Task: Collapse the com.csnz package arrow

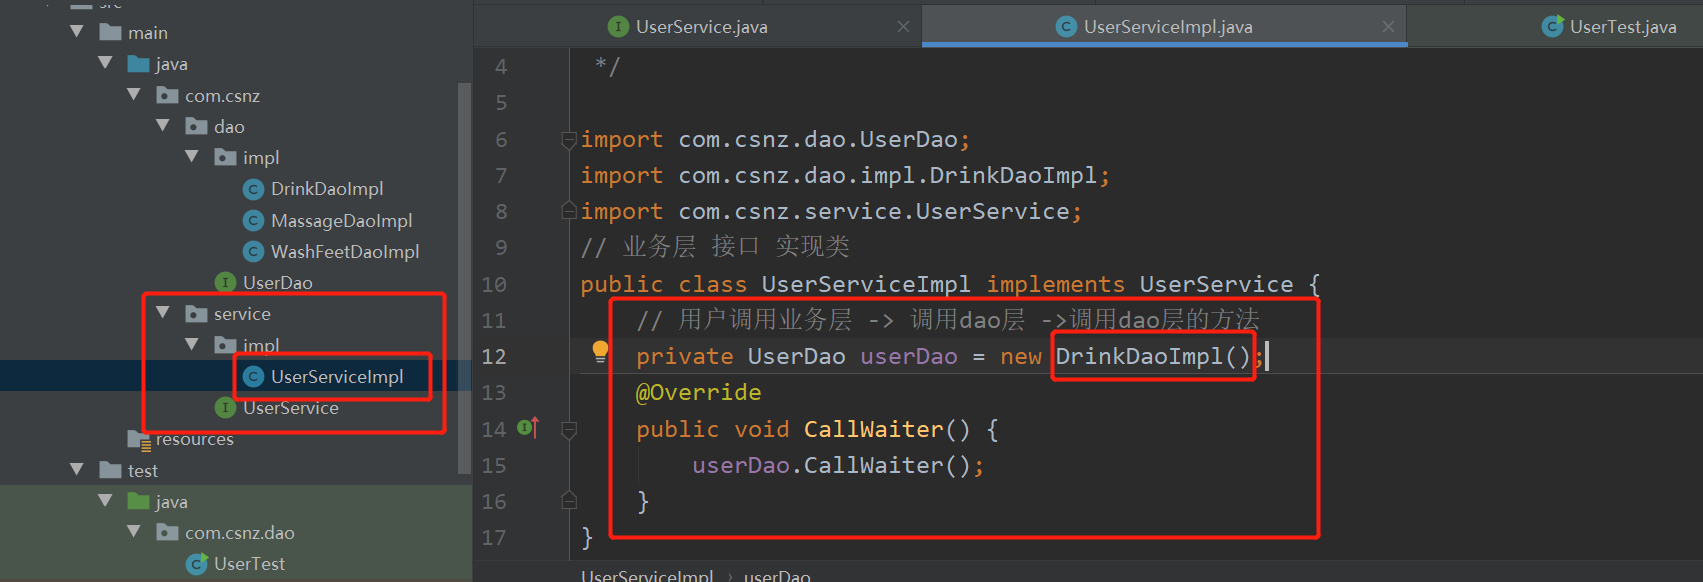Action: [x=134, y=95]
